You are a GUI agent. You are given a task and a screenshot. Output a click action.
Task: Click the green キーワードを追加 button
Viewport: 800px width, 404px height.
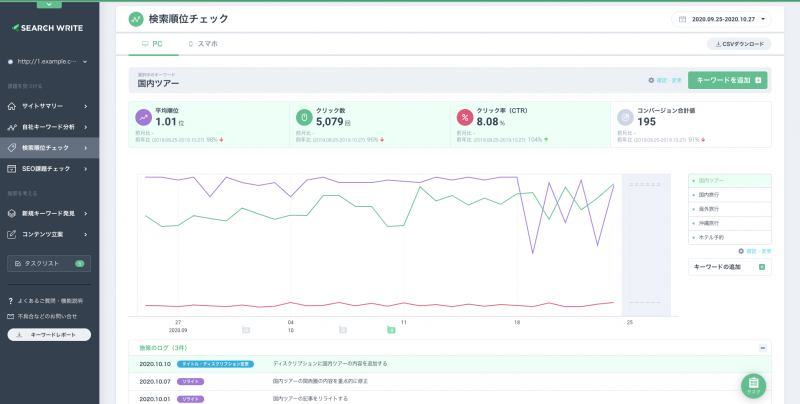pos(728,80)
